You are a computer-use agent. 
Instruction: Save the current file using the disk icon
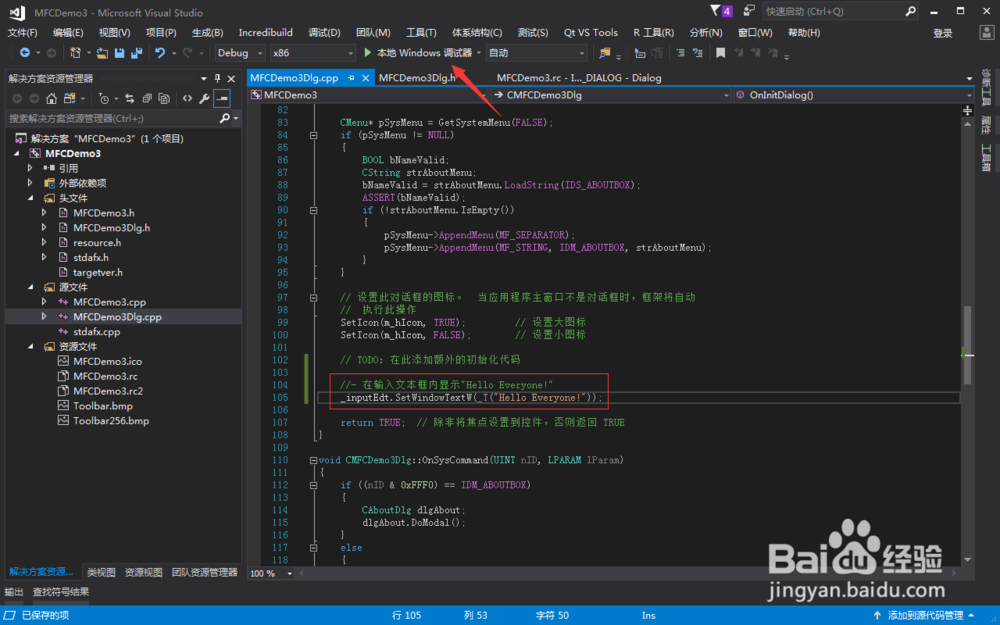coord(119,53)
